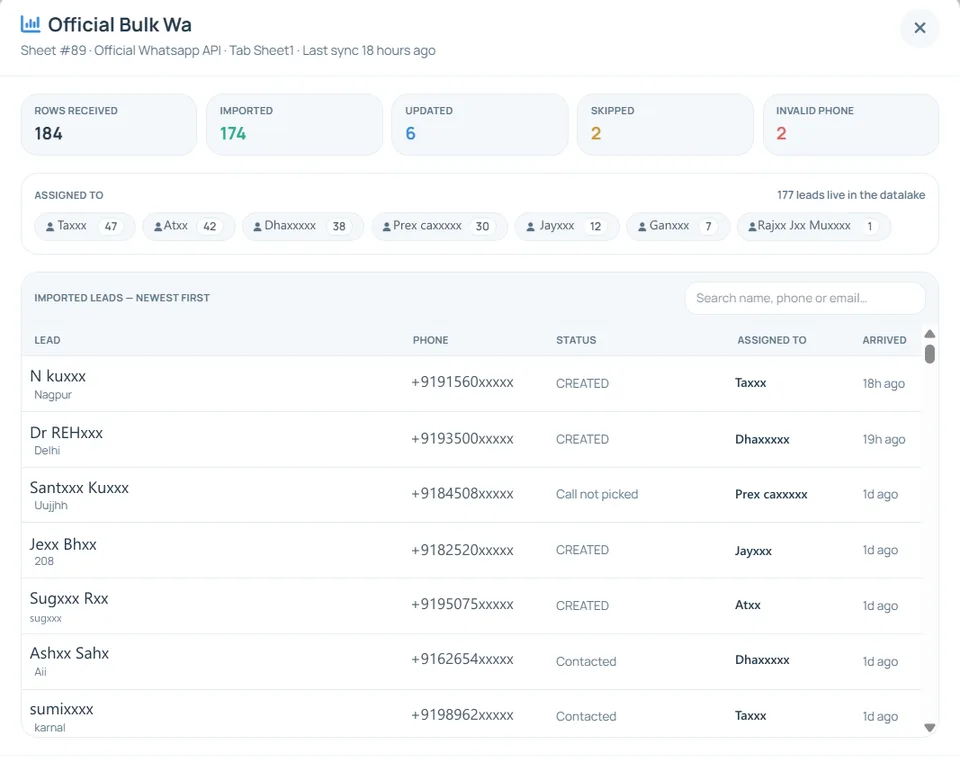Open lead Santxxx Kuxxx

471,495
